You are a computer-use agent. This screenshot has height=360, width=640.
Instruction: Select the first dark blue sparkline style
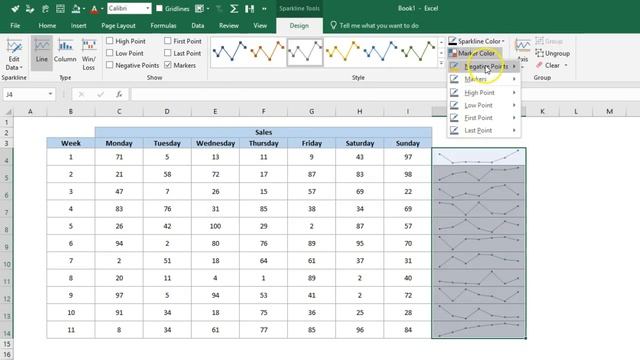(x=229, y=52)
